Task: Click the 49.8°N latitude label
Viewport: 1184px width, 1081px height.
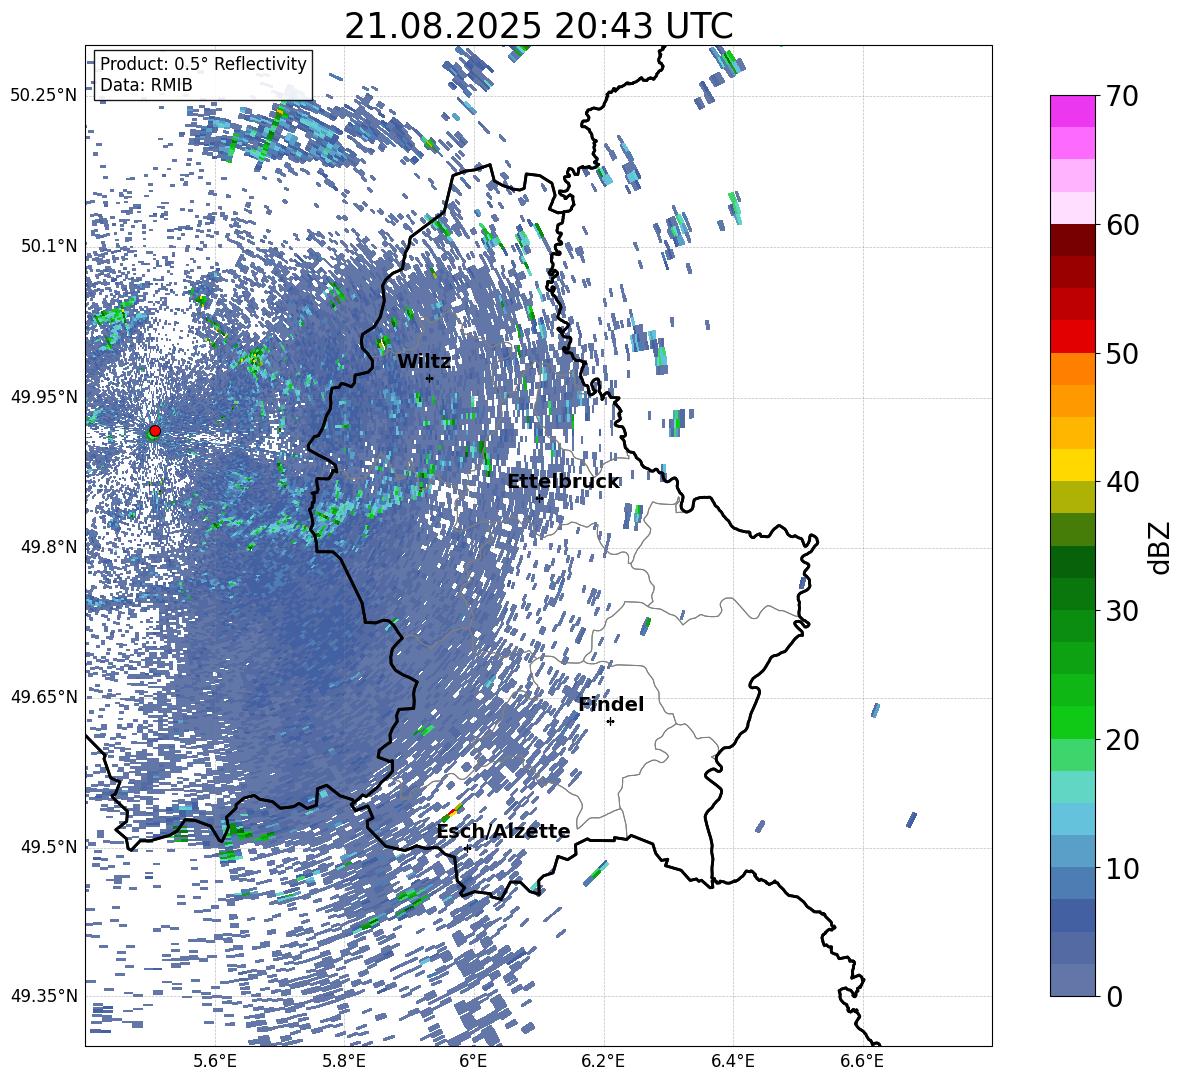Action: (49, 547)
